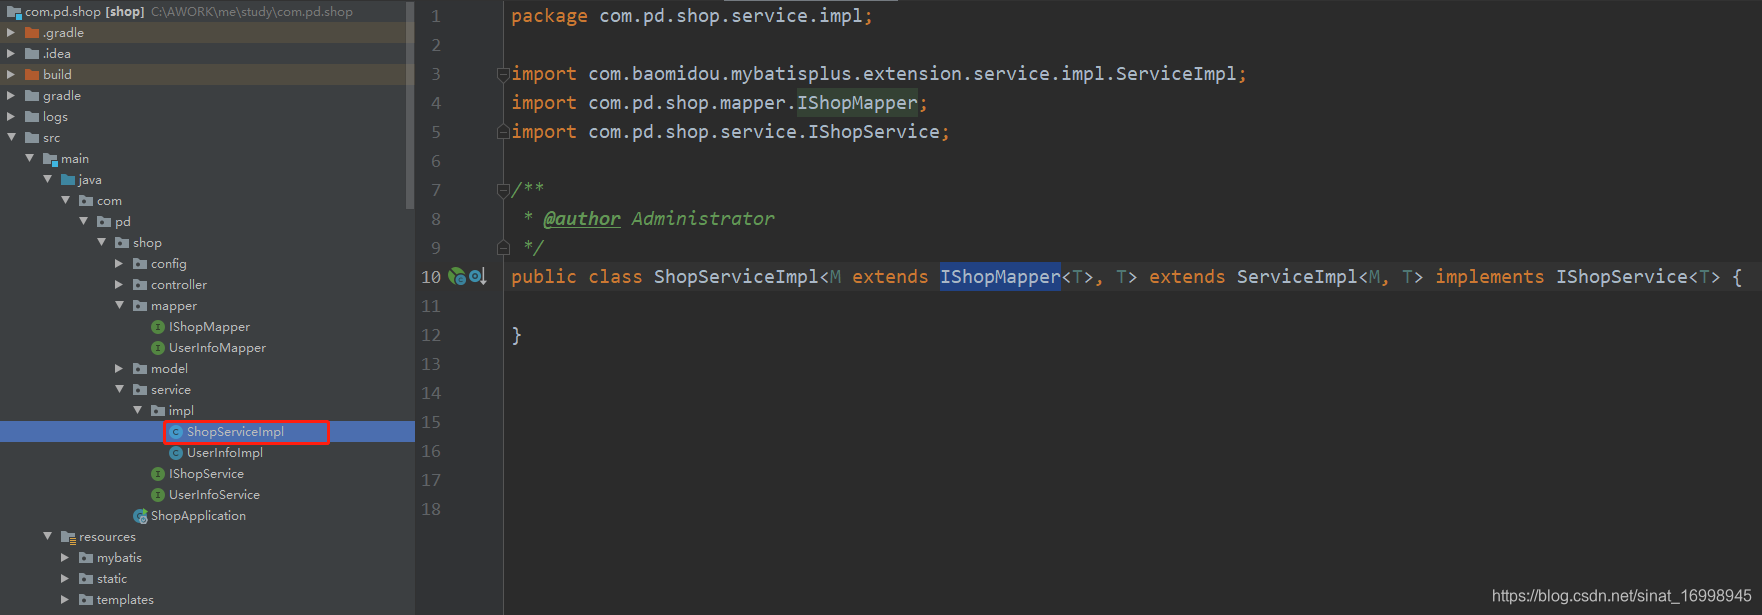Open IShopMapper in the project tree

coord(209,326)
